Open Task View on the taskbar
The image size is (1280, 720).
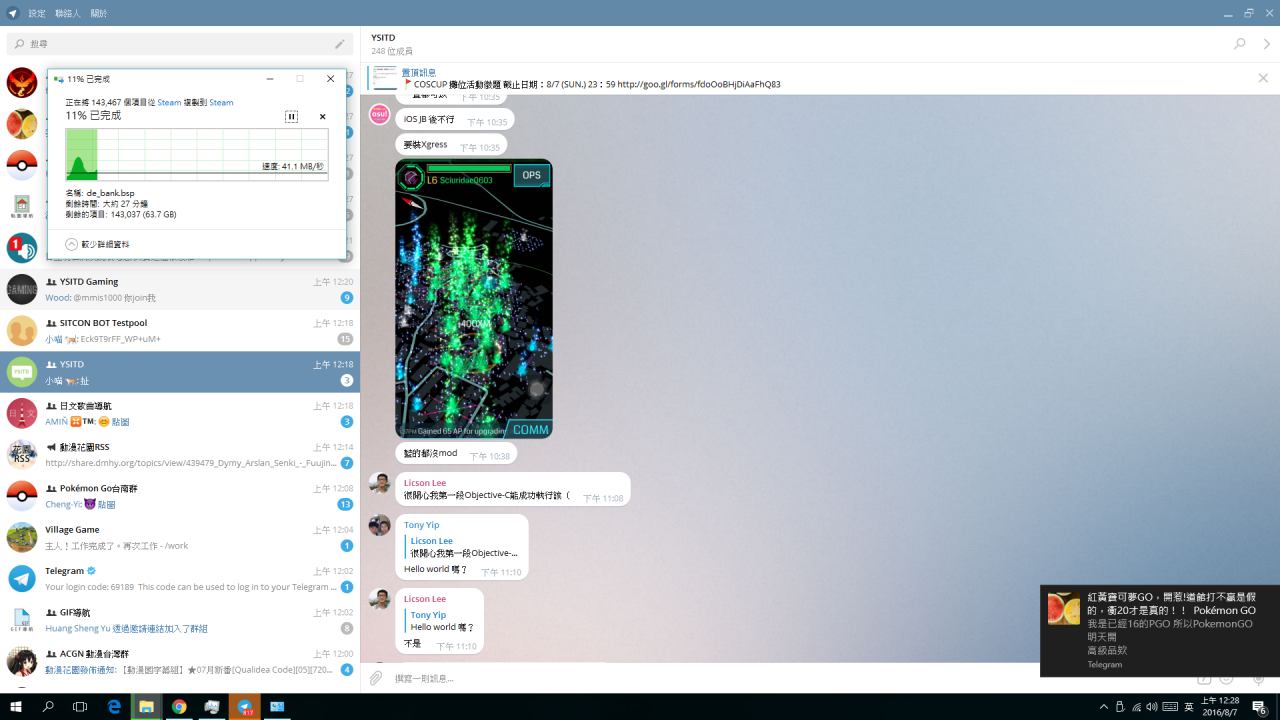tap(80, 707)
